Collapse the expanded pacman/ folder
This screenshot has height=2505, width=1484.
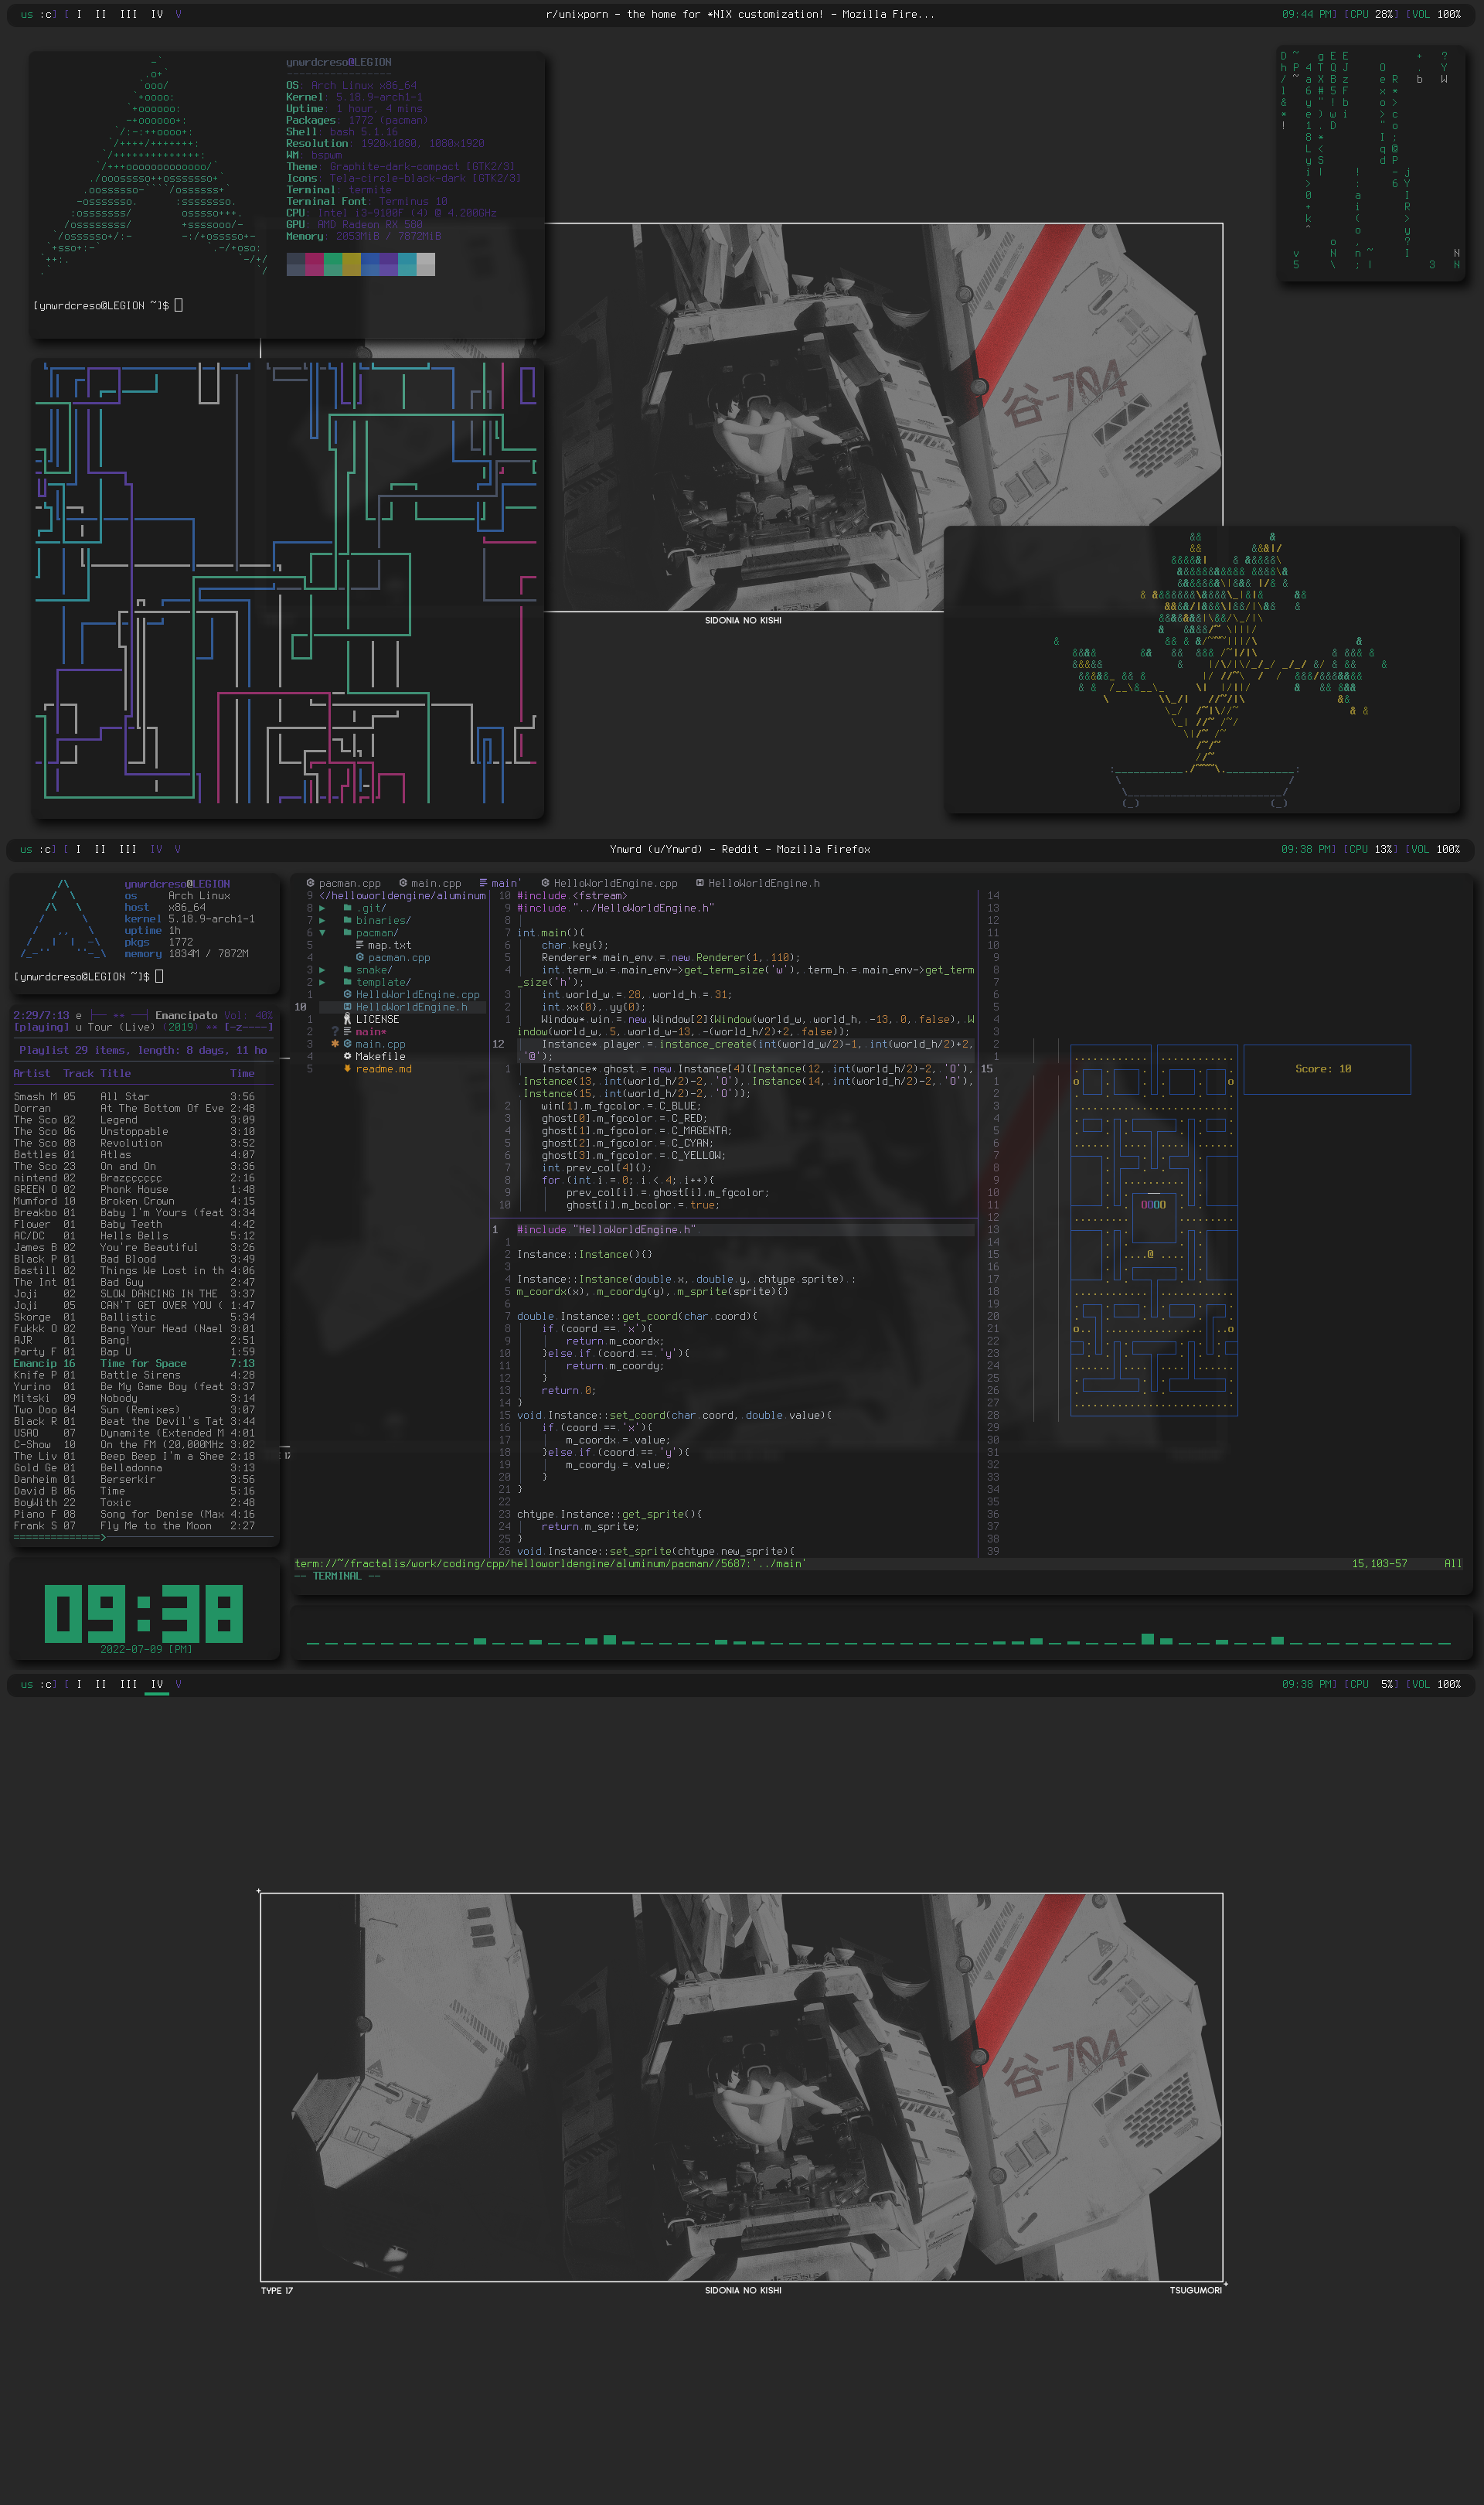click(323, 933)
